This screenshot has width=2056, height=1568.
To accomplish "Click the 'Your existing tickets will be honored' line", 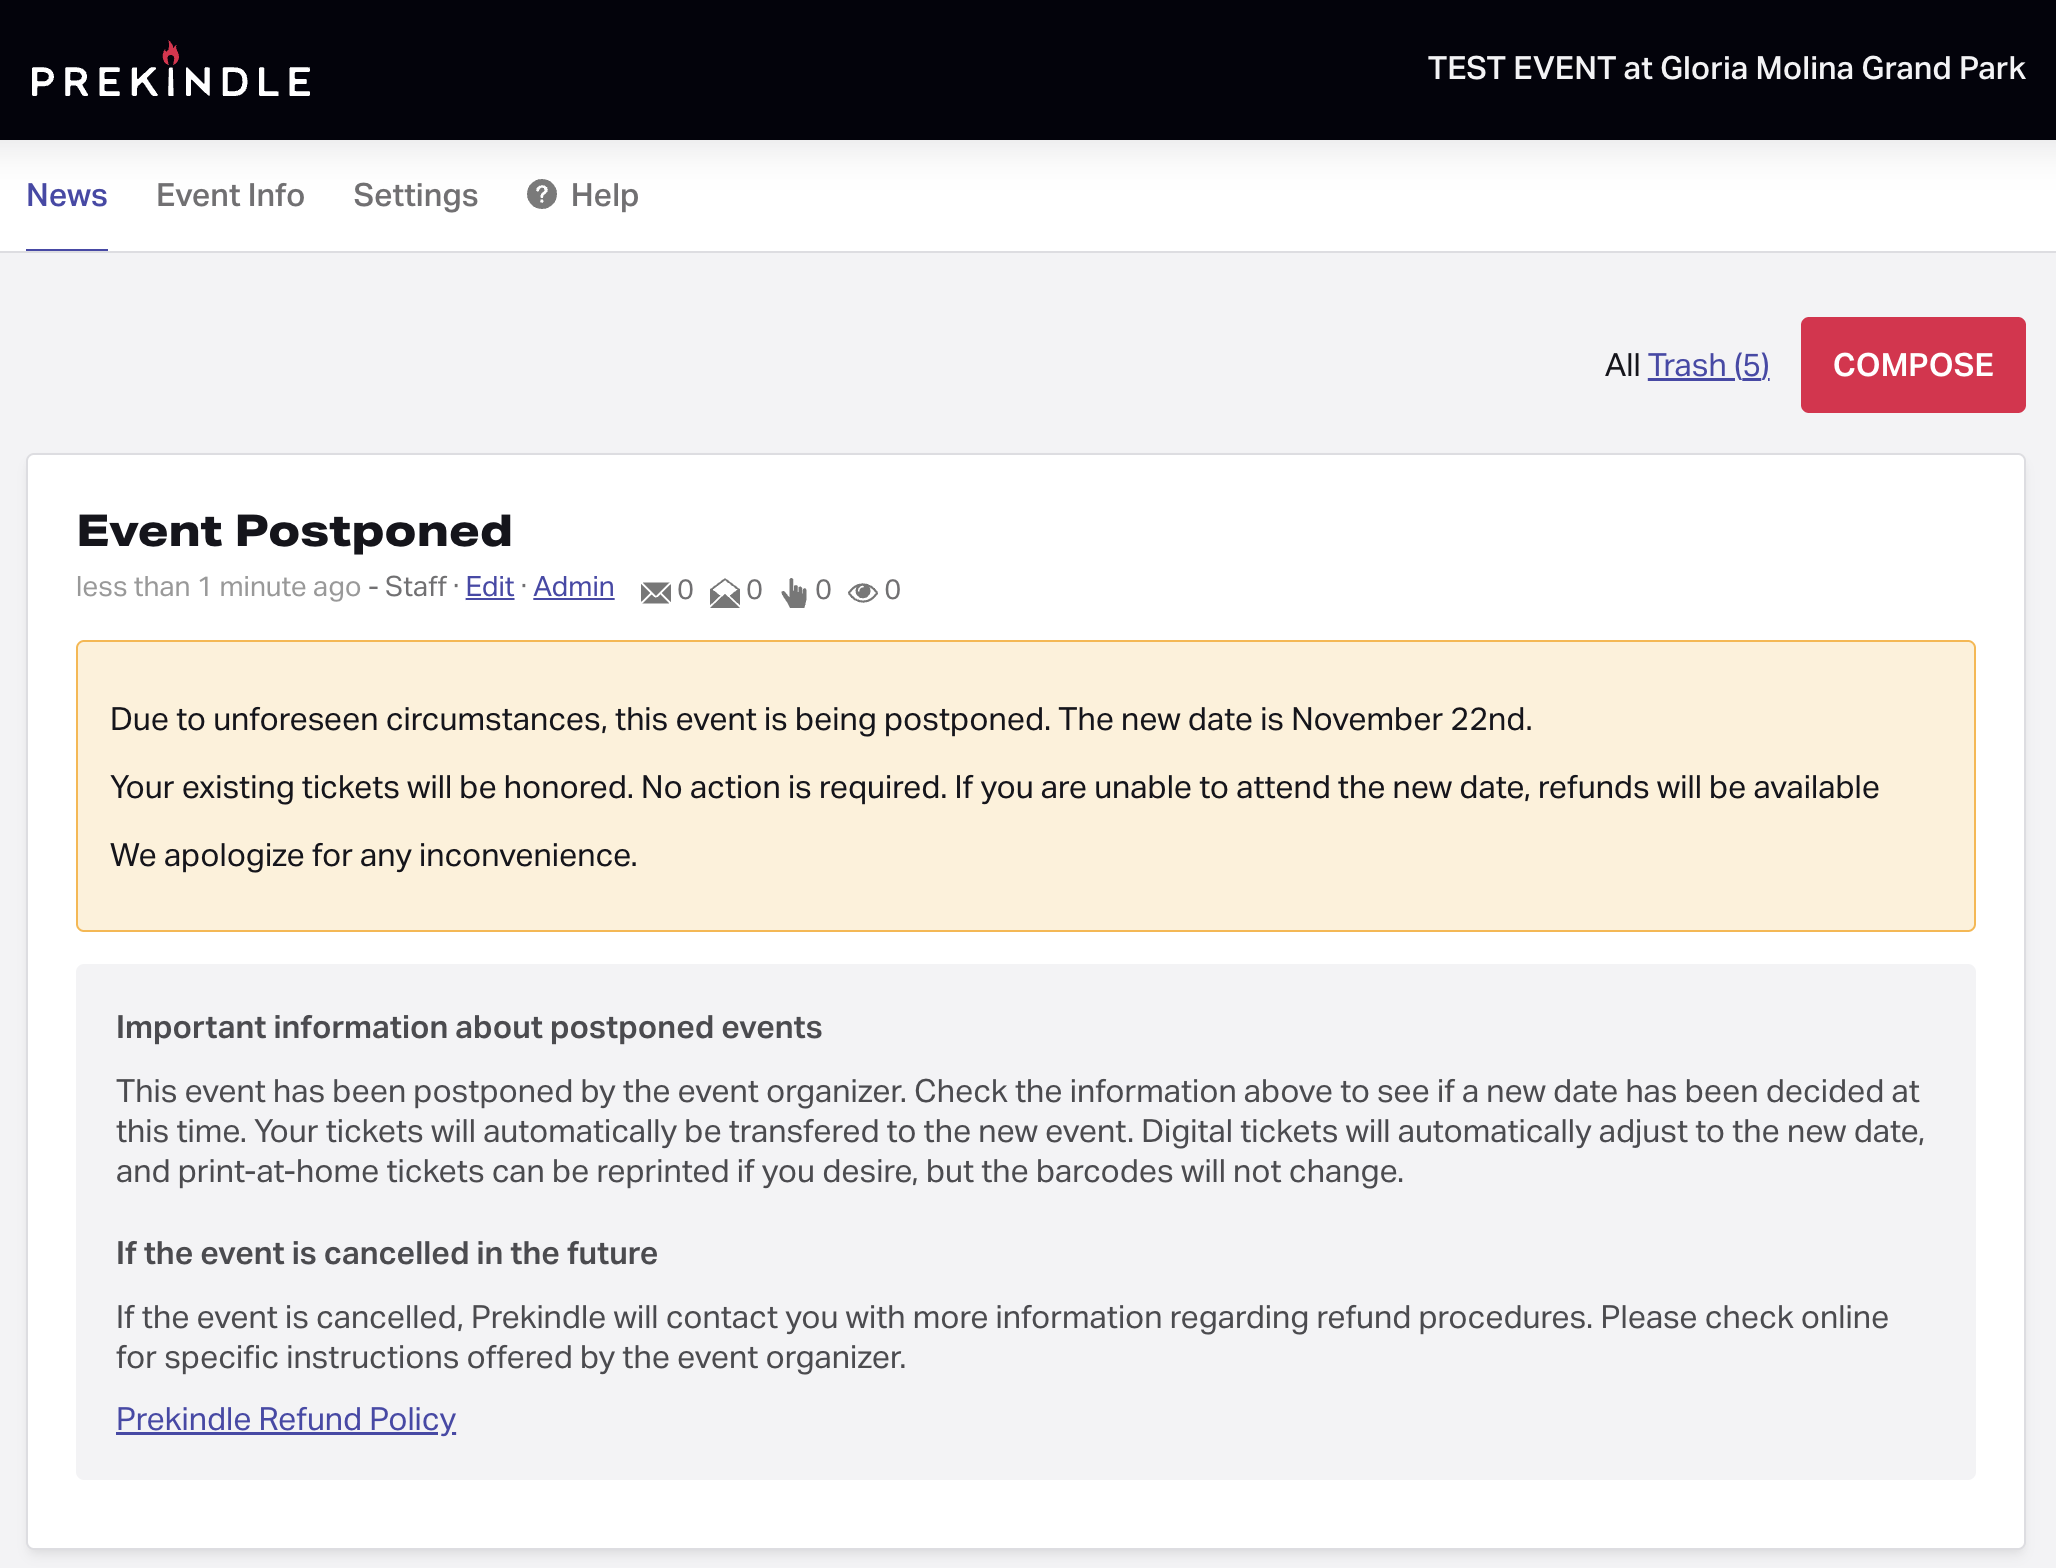I will [994, 787].
